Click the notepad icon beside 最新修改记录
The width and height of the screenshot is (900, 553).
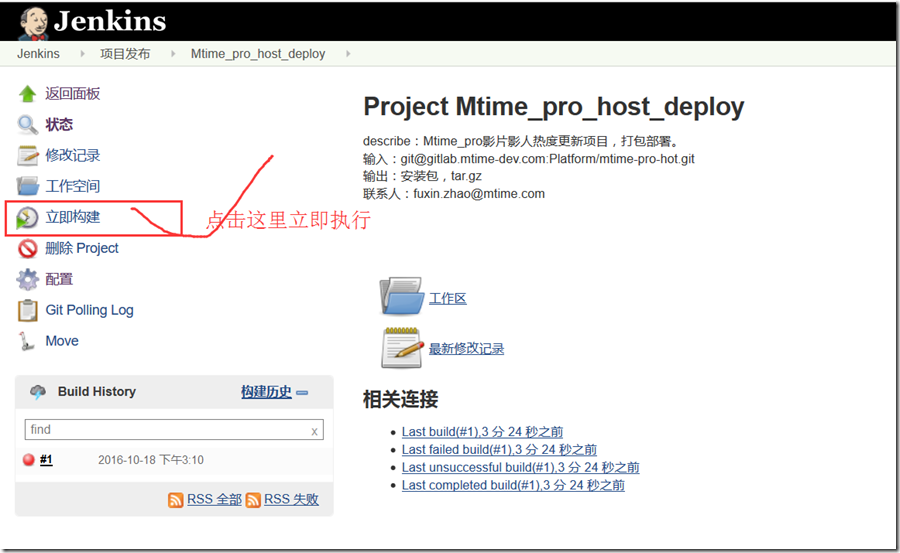402,347
